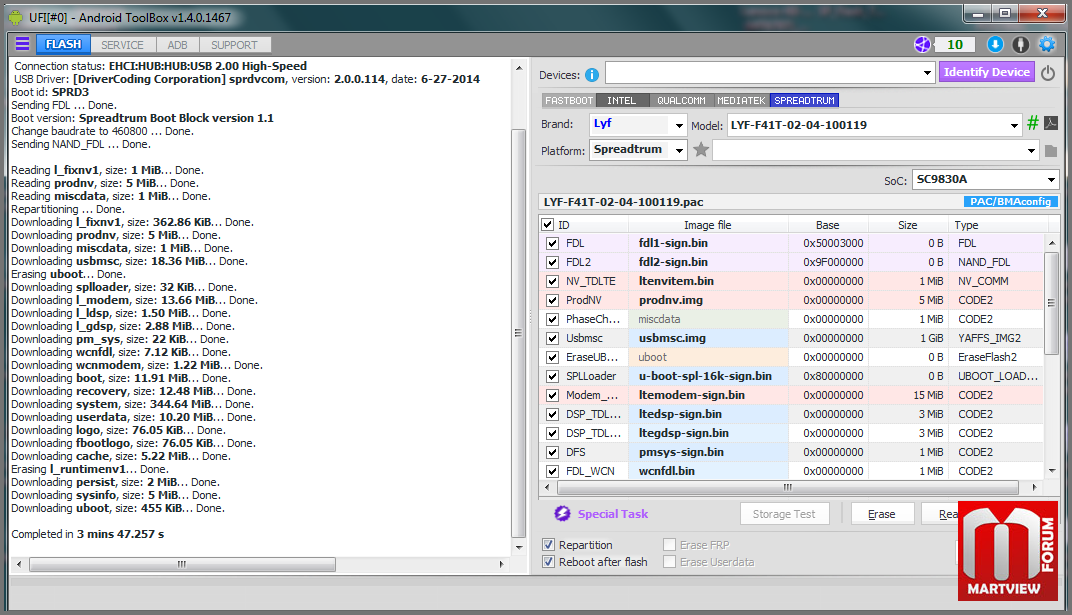Click the Erase button
Image resolution: width=1072 pixels, height=615 pixels.
[881, 514]
